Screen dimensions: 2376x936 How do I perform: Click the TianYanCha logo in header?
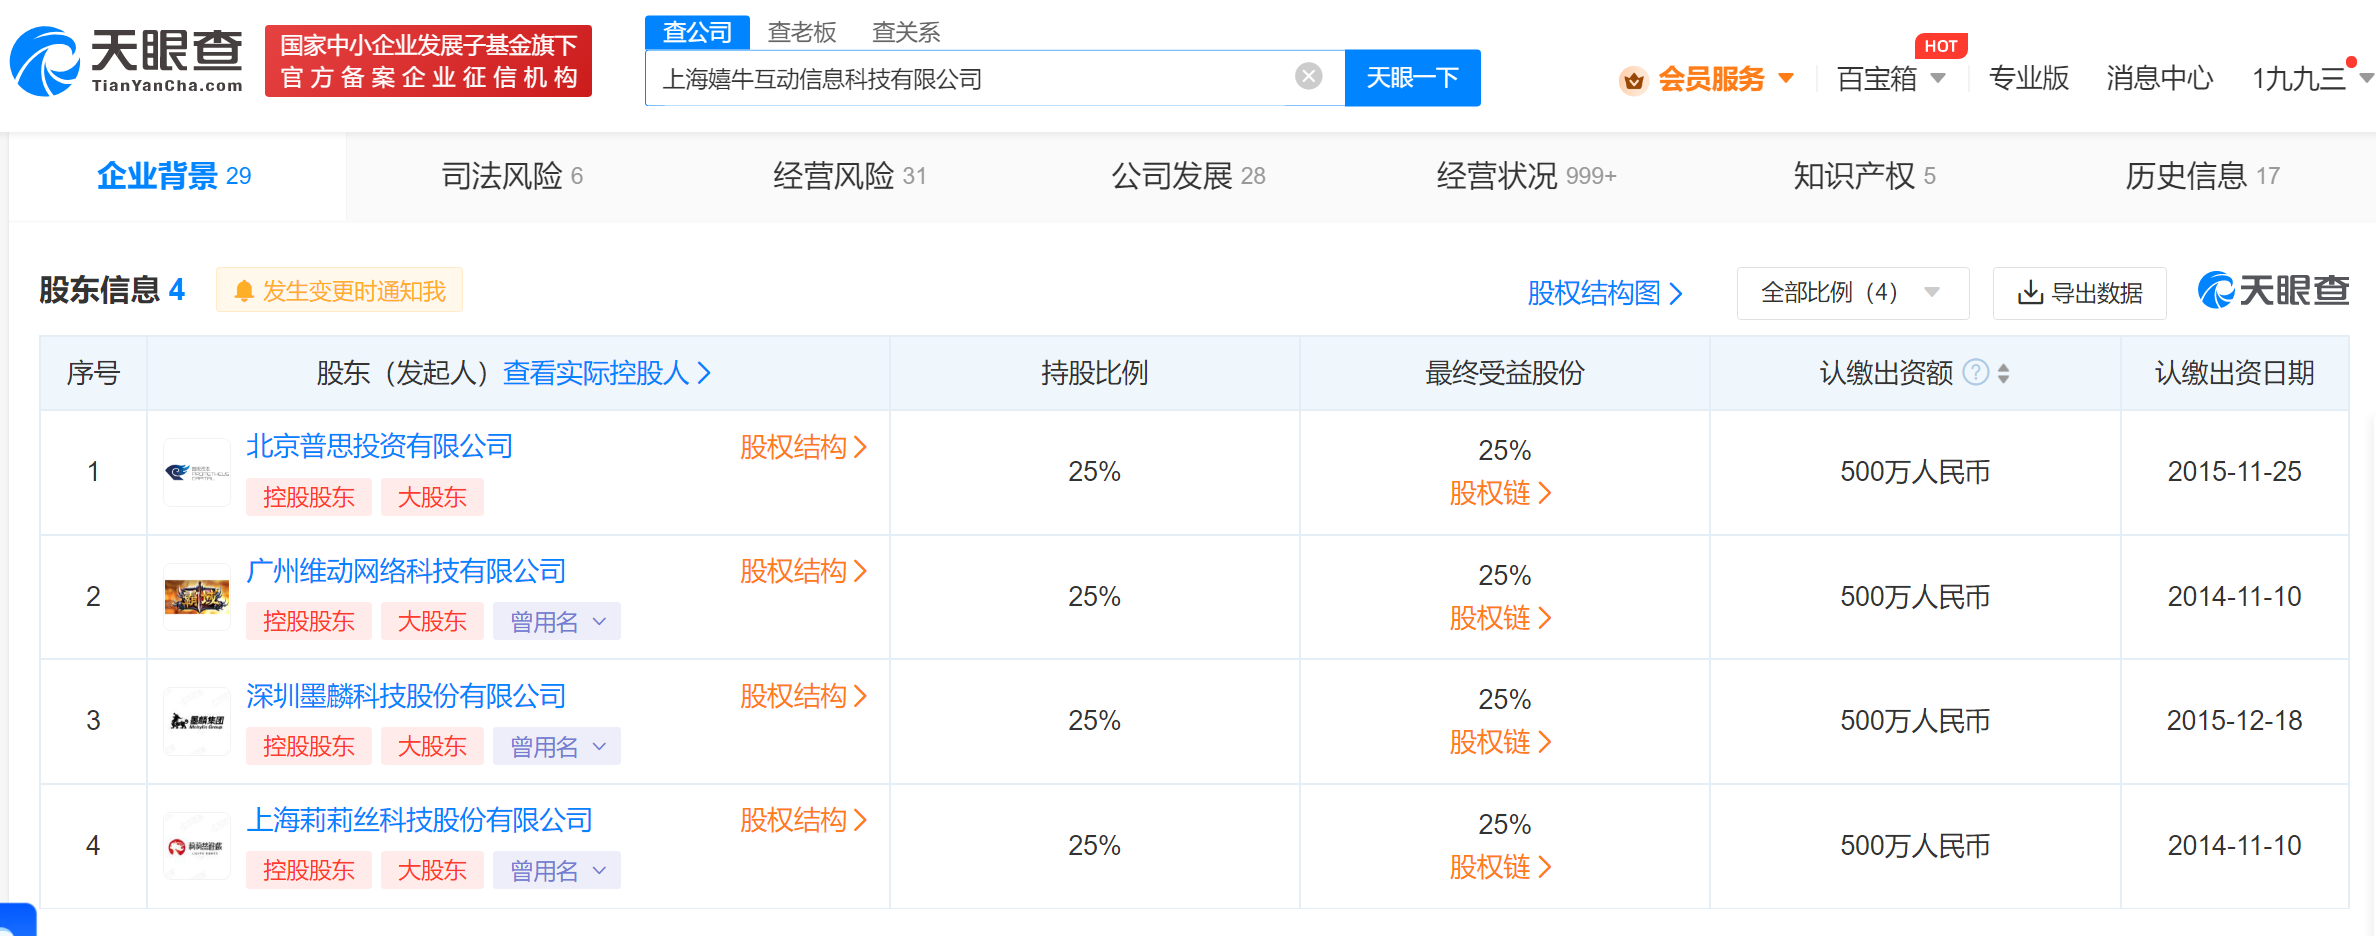pos(127,61)
